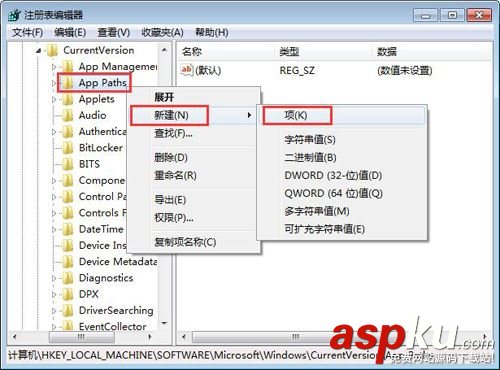
Task: Choose 查找(F)... in the context menu
Action: [x=193, y=133]
